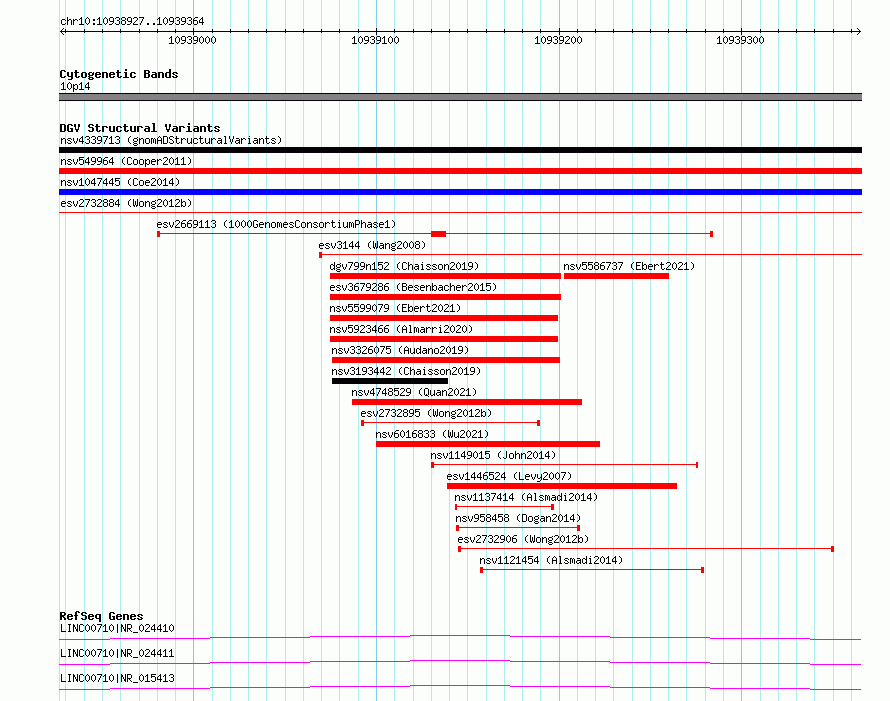
Task: Select the nsv4748529 (Quan2021) variant bar
Action: (x=467, y=402)
